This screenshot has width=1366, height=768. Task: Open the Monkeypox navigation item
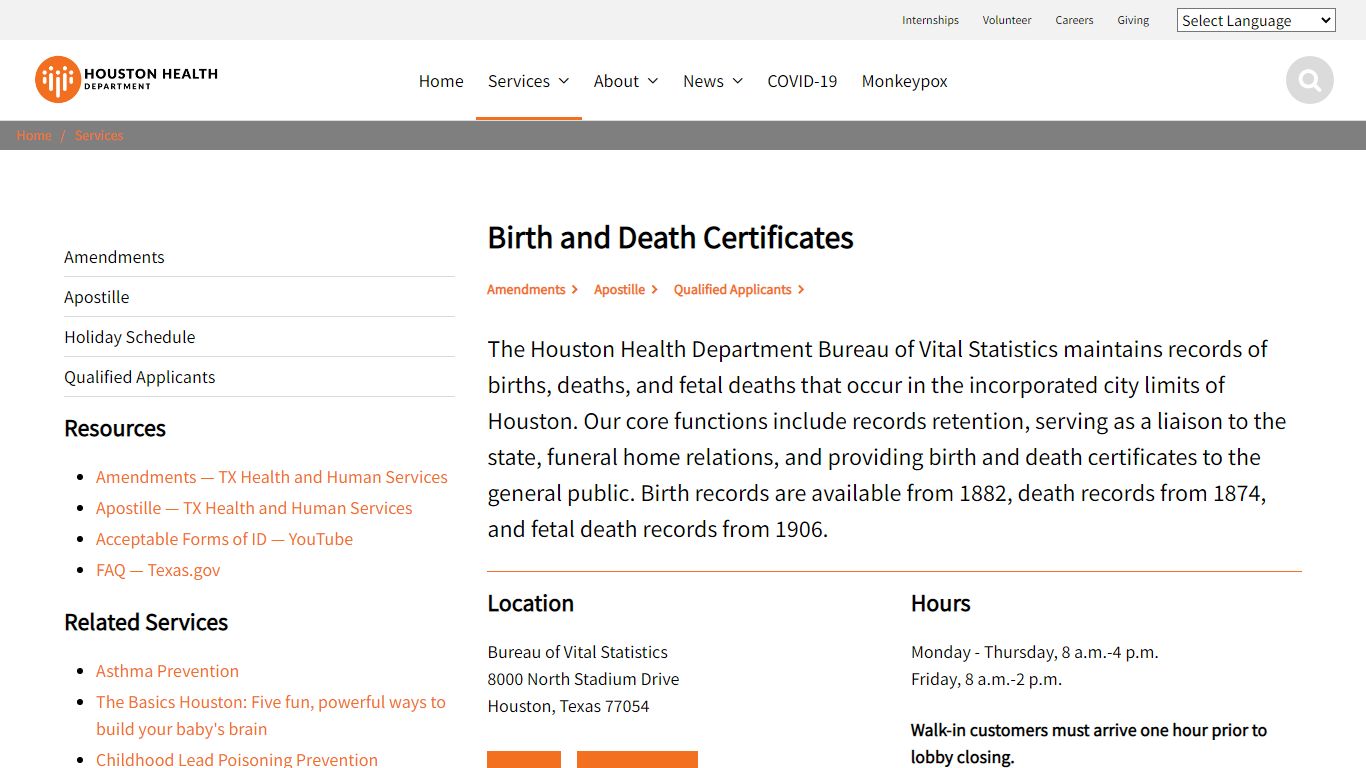click(x=905, y=81)
